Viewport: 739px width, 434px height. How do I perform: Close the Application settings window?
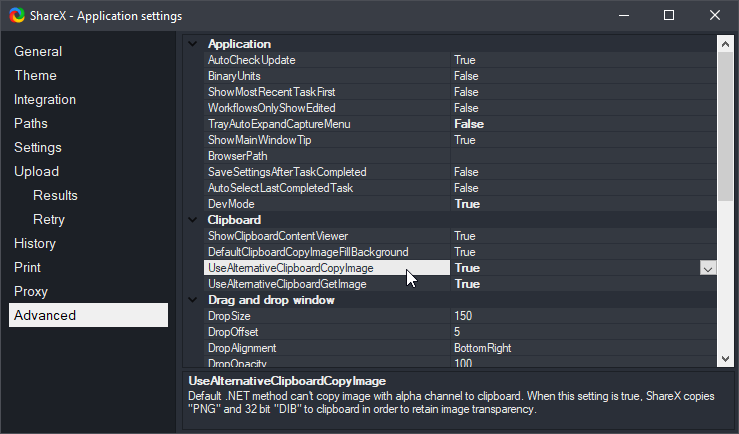click(714, 16)
